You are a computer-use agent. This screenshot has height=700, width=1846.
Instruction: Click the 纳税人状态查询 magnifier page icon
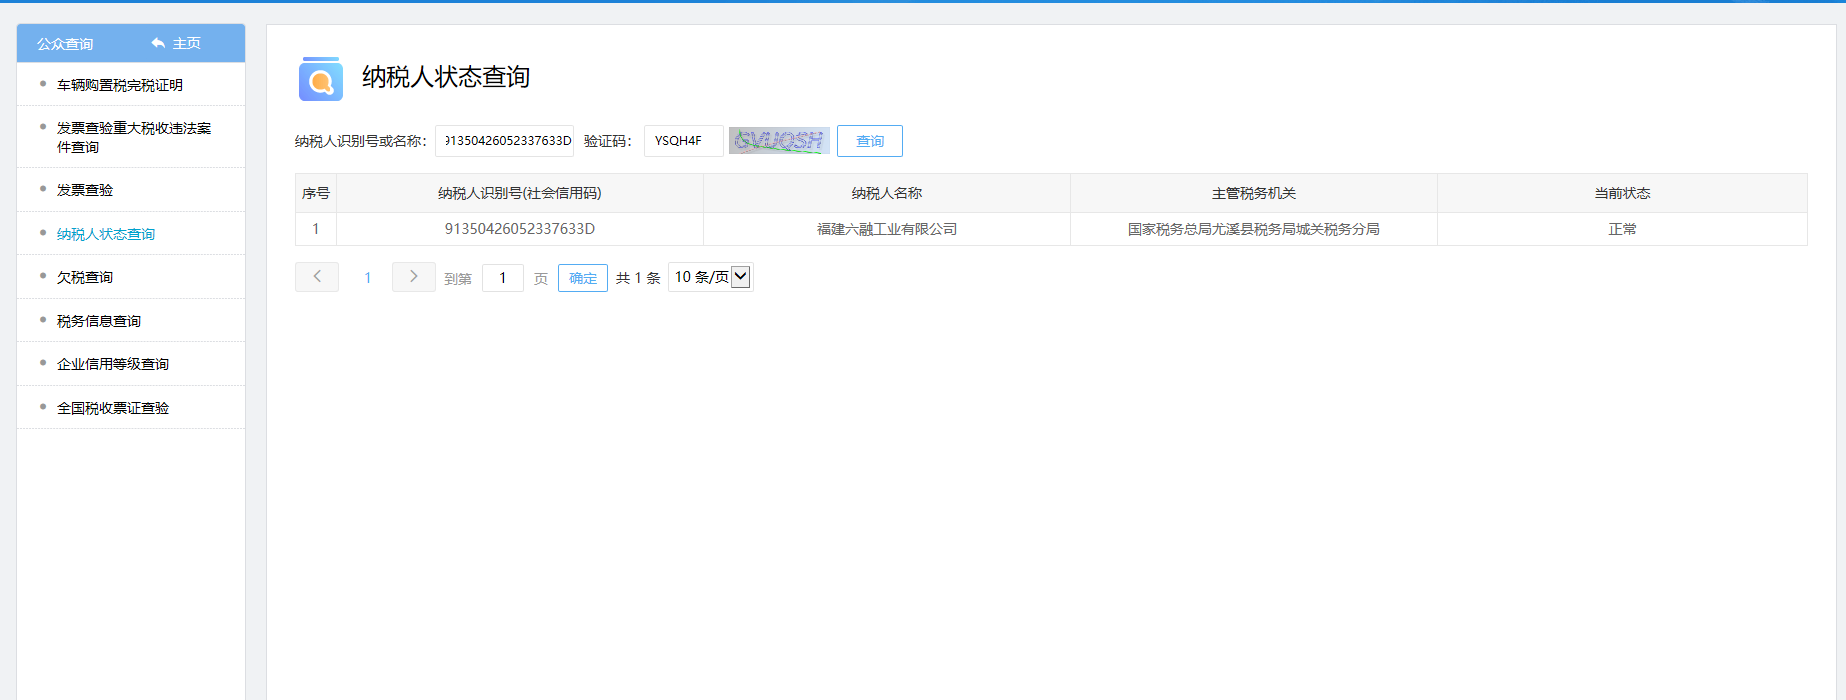pos(320,79)
